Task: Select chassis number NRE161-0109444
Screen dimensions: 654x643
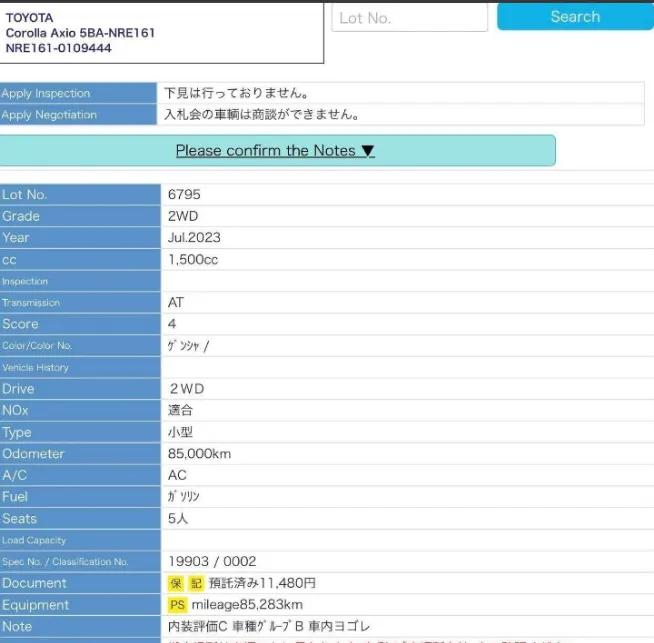Action: [x=58, y=48]
